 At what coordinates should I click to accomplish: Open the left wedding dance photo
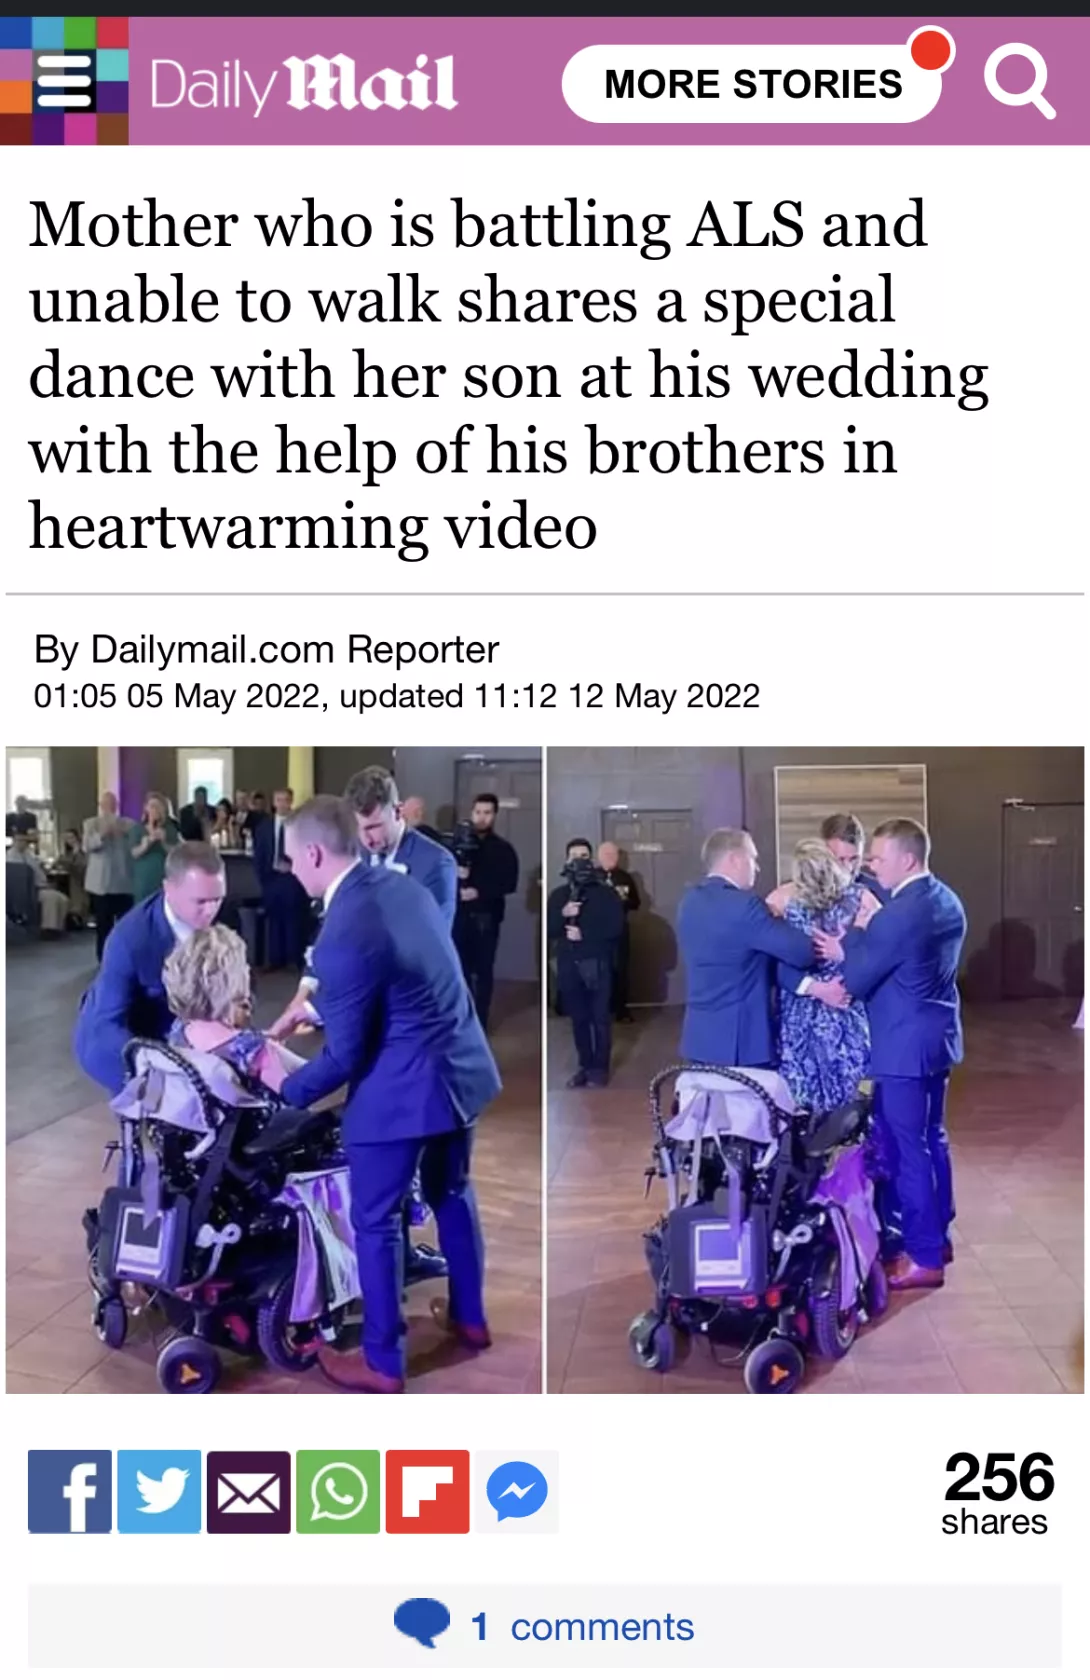pyautogui.click(x=274, y=1070)
